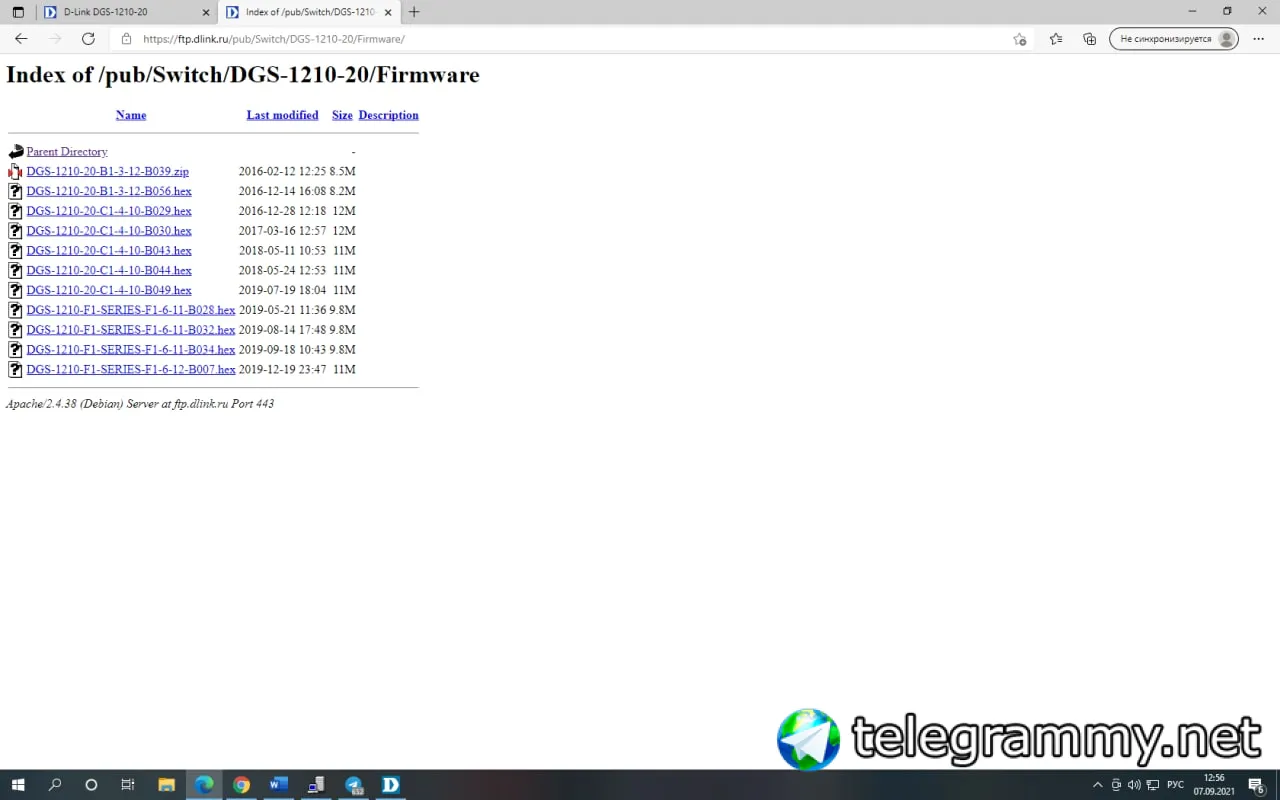Open DGS-1210-F1-SERIES-F1-6-11-B032.hex link

[131, 330]
